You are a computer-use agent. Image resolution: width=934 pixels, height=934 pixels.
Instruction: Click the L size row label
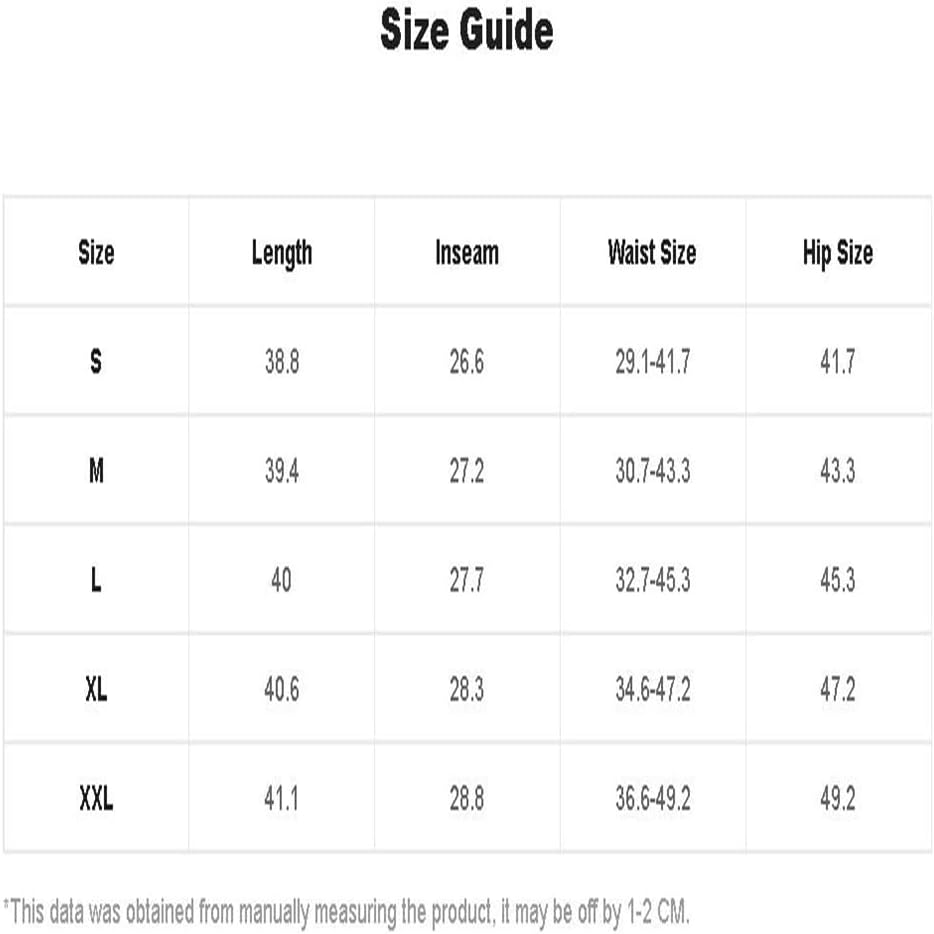tap(96, 580)
